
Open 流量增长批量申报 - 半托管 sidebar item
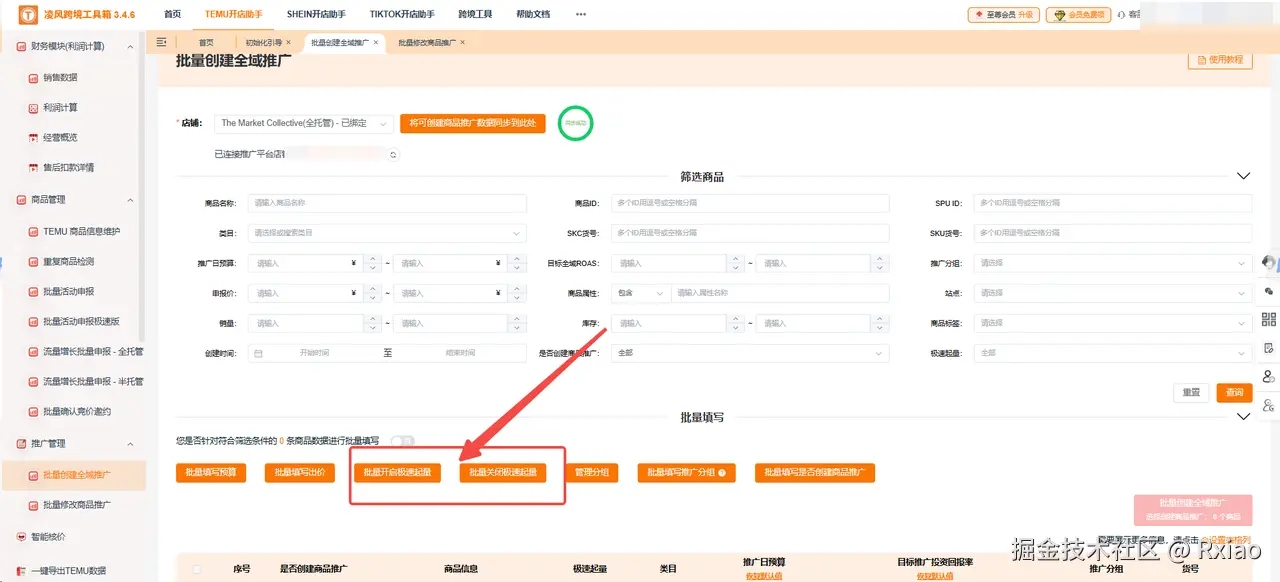click(x=93, y=381)
